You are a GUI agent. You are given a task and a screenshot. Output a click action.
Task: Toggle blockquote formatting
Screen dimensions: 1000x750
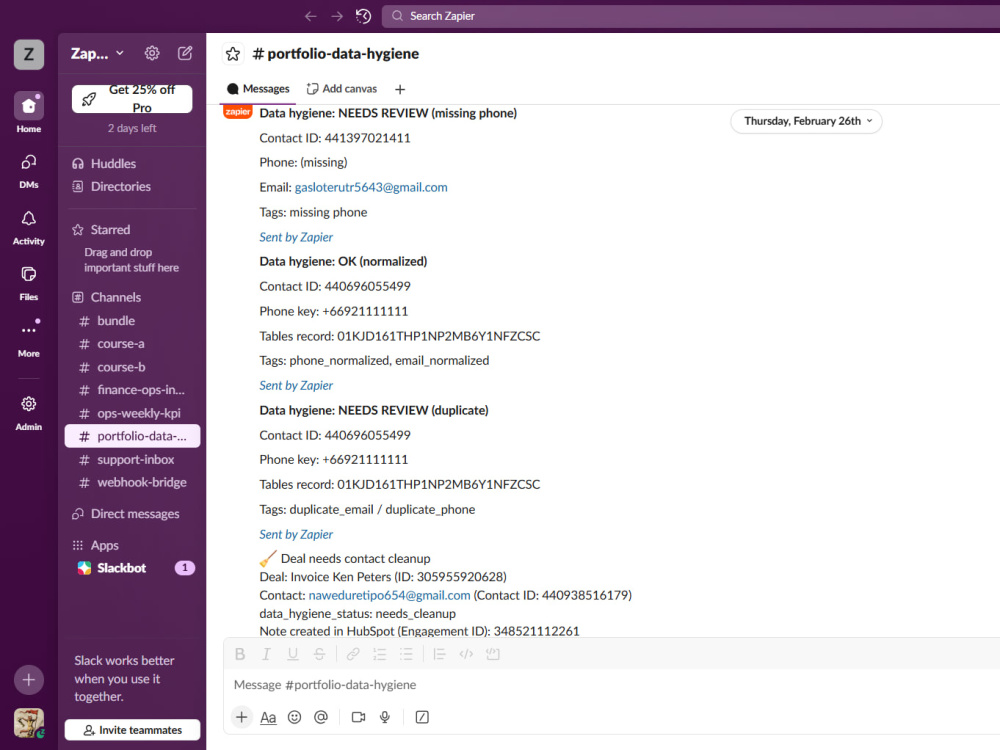coord(439,654)
